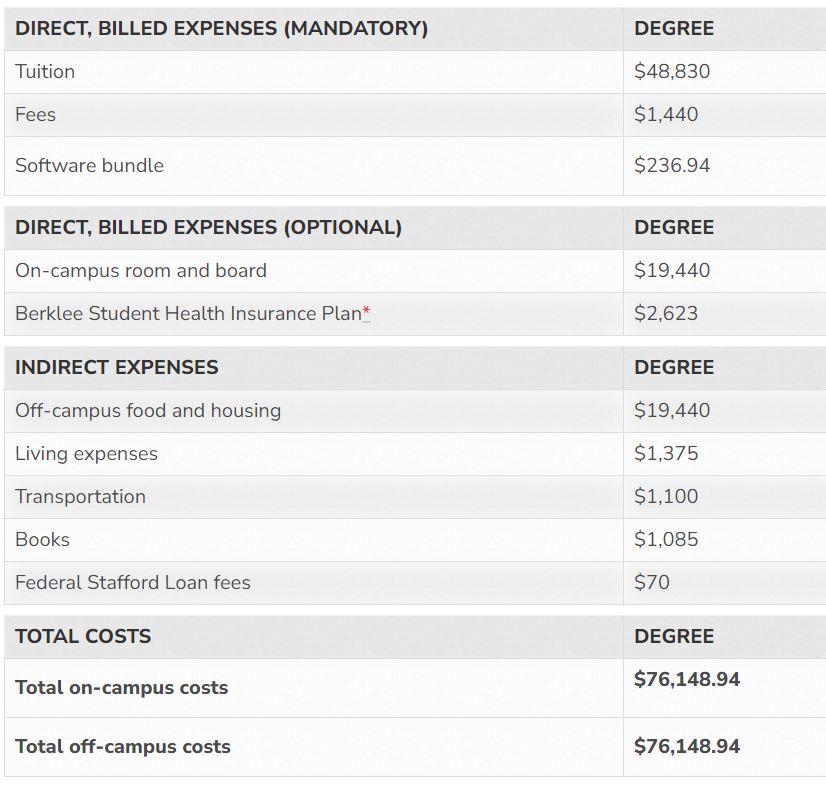
Task: Click the asterisk link after Health Insurance Plan
Action: coord(366,313)
